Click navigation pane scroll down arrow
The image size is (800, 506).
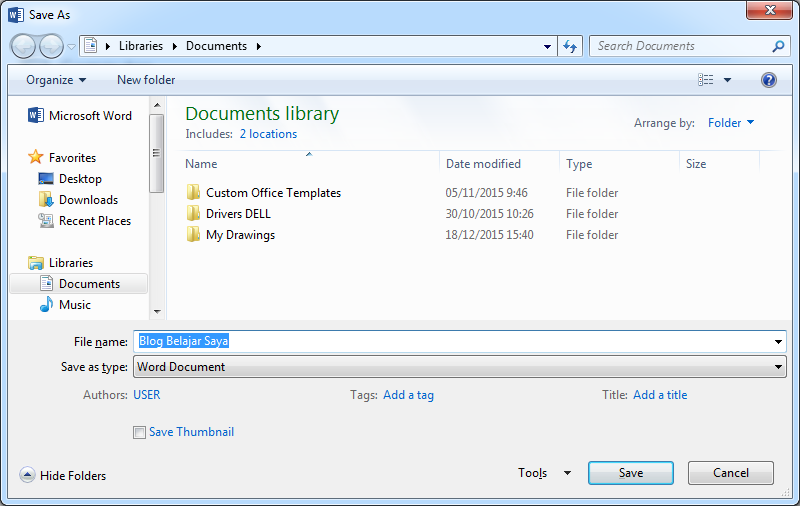click(x=157, y=312)
